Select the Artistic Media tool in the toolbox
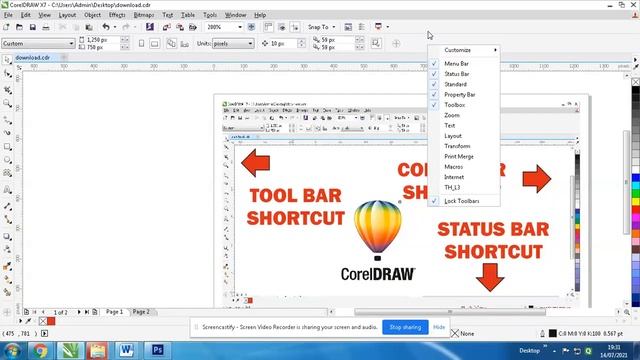Screen dimensions: 640x360 (x=7, y=133)
